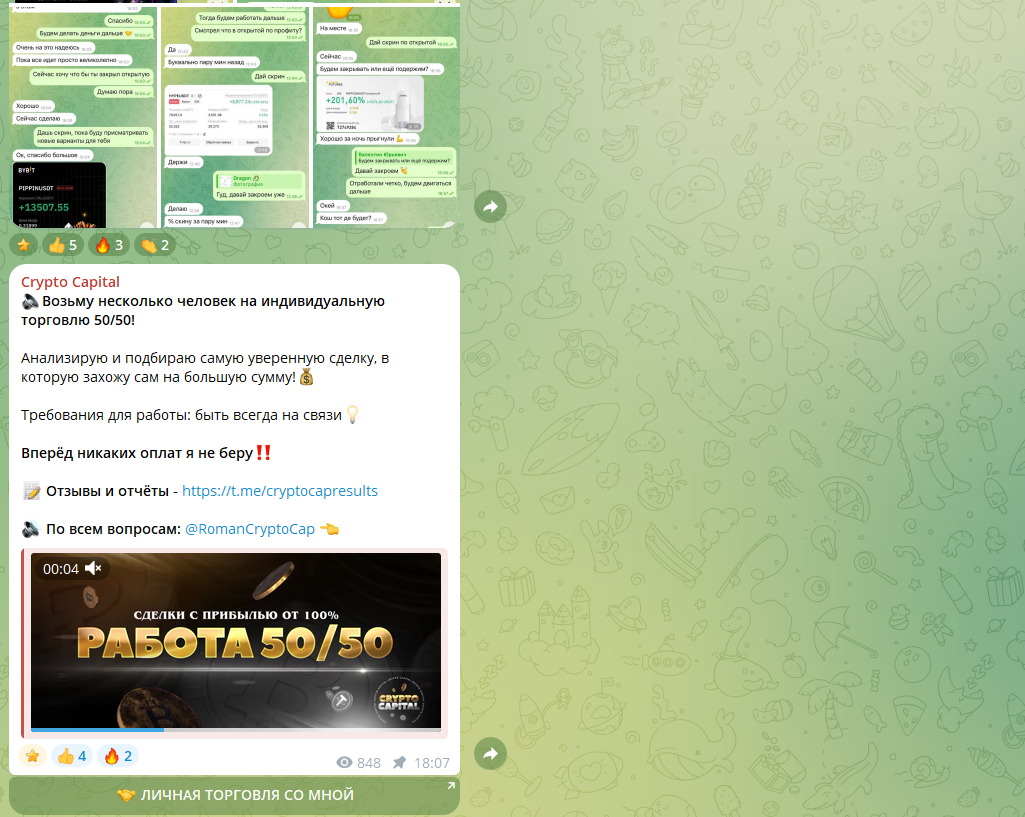
Task: Click the 00:04 video duration label
Action: [x=61, y=569]
